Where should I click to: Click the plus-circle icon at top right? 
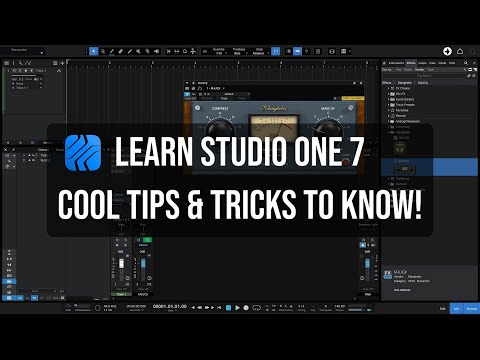(447, 51)
